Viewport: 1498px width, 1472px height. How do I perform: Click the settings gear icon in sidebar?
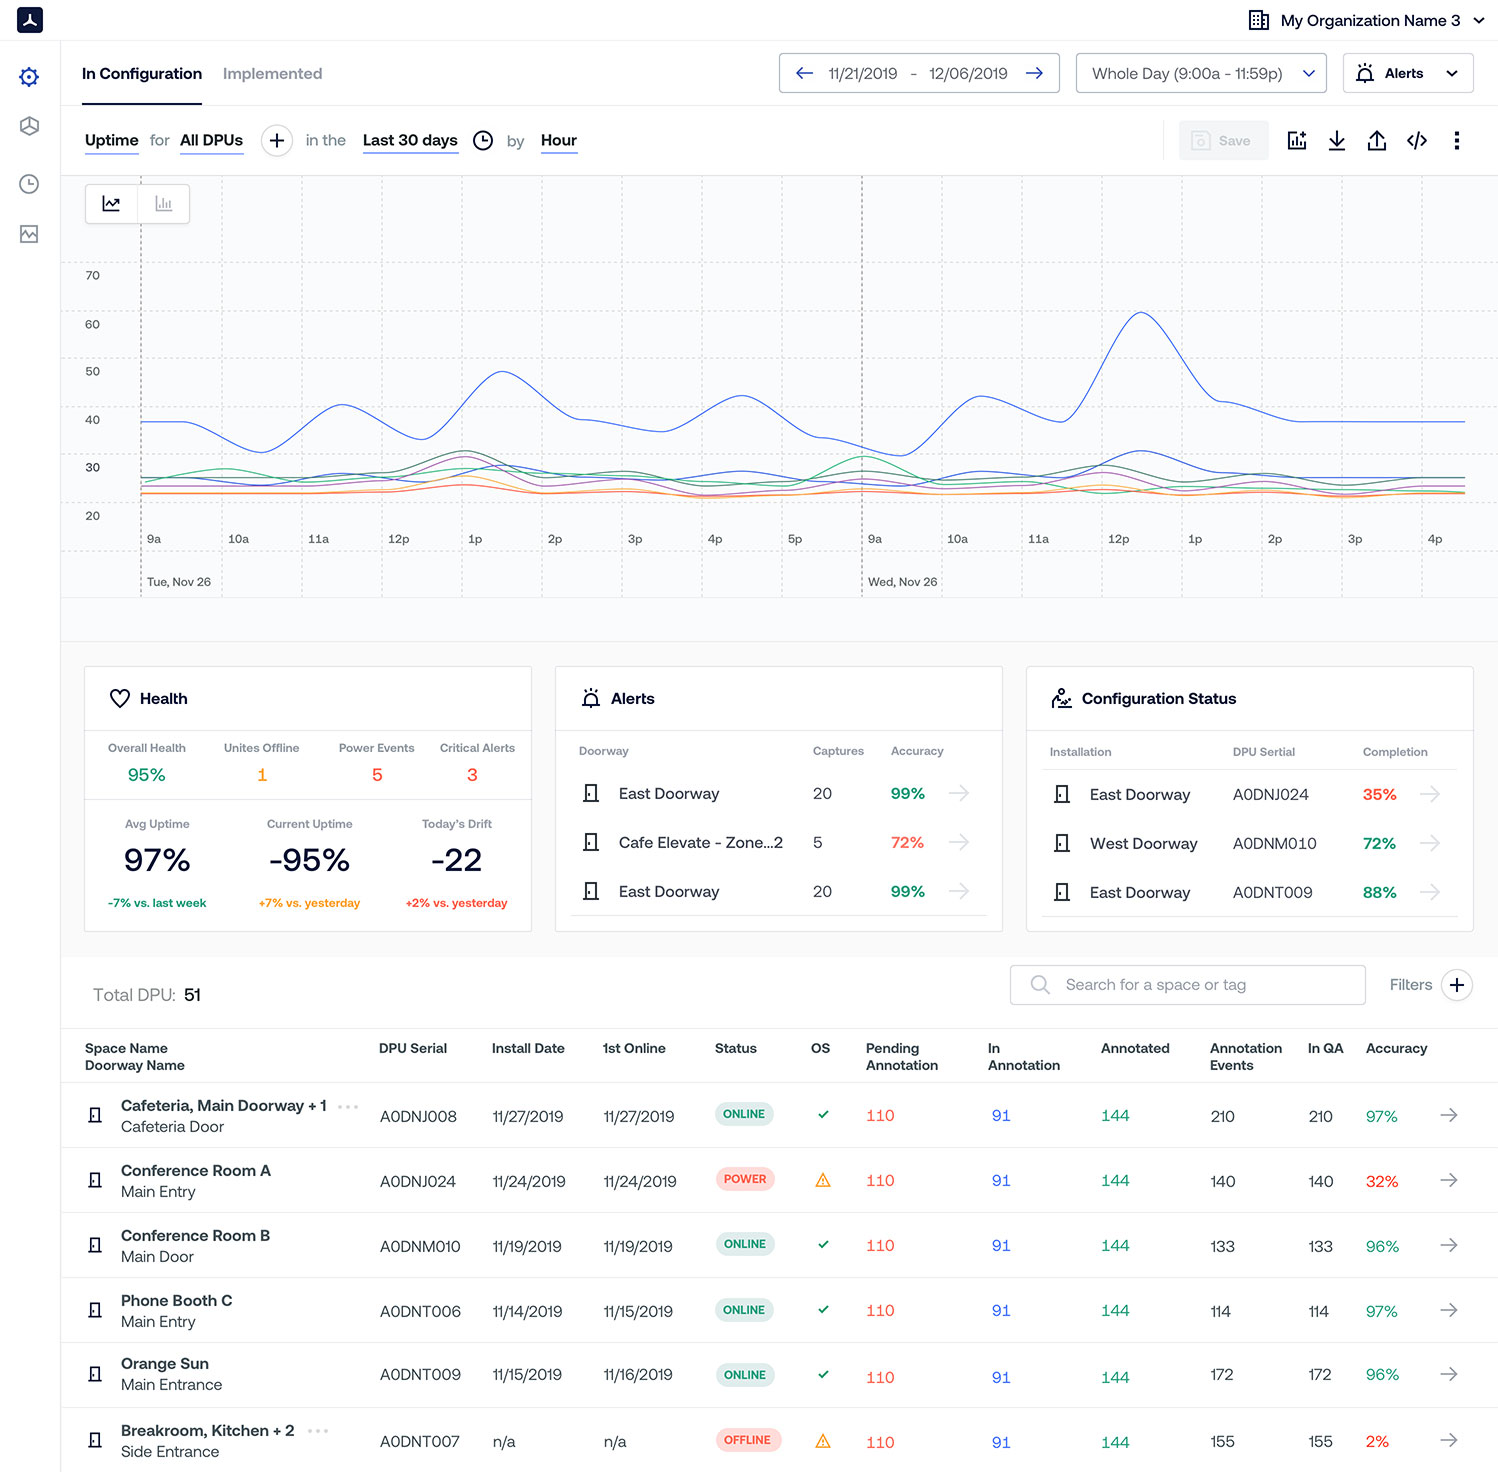[29, 77]
